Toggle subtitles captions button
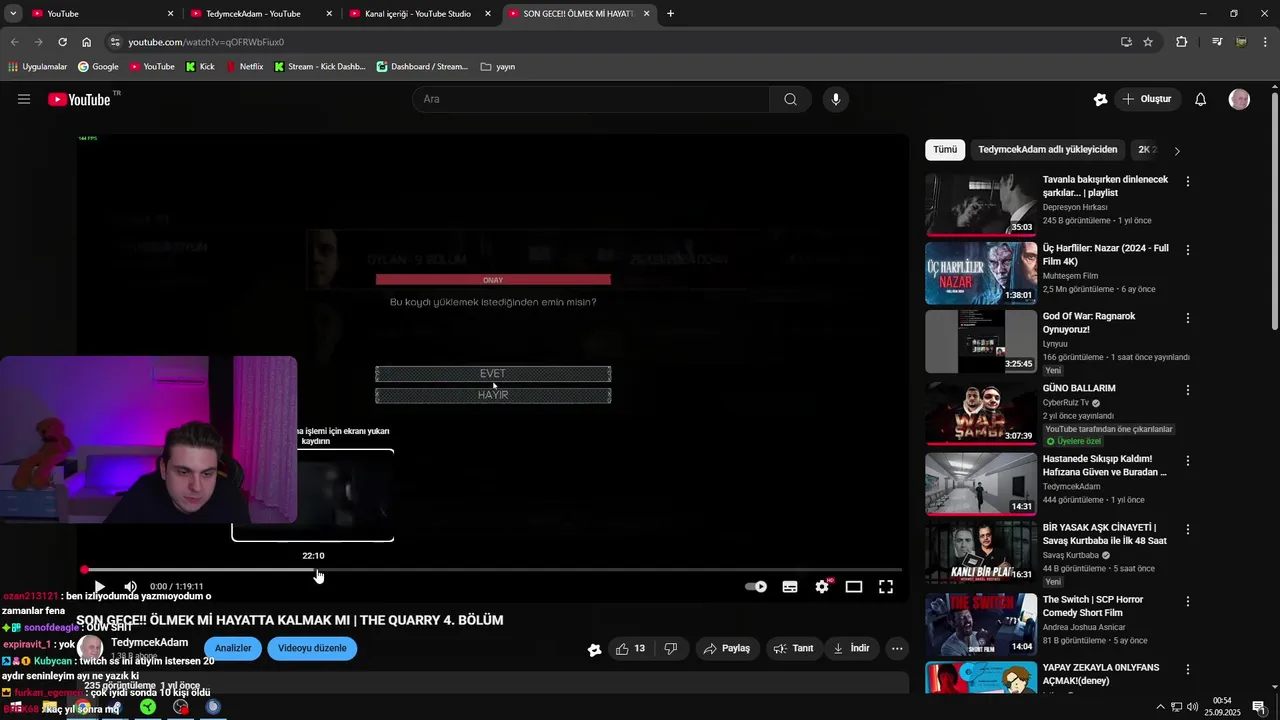The width and height of the screenshot is (1280, 720). point(790,587)
